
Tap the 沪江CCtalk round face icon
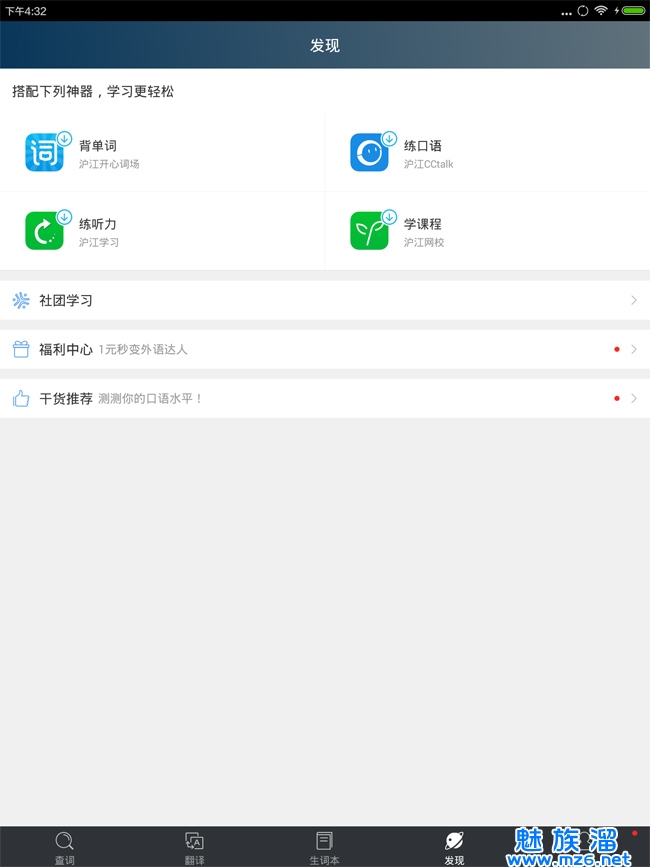point(369,153)
